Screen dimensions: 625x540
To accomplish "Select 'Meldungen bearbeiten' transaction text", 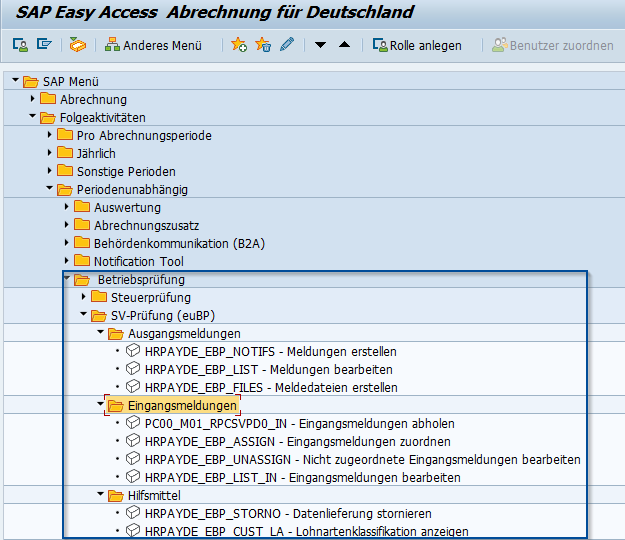I will pos(331,369).
